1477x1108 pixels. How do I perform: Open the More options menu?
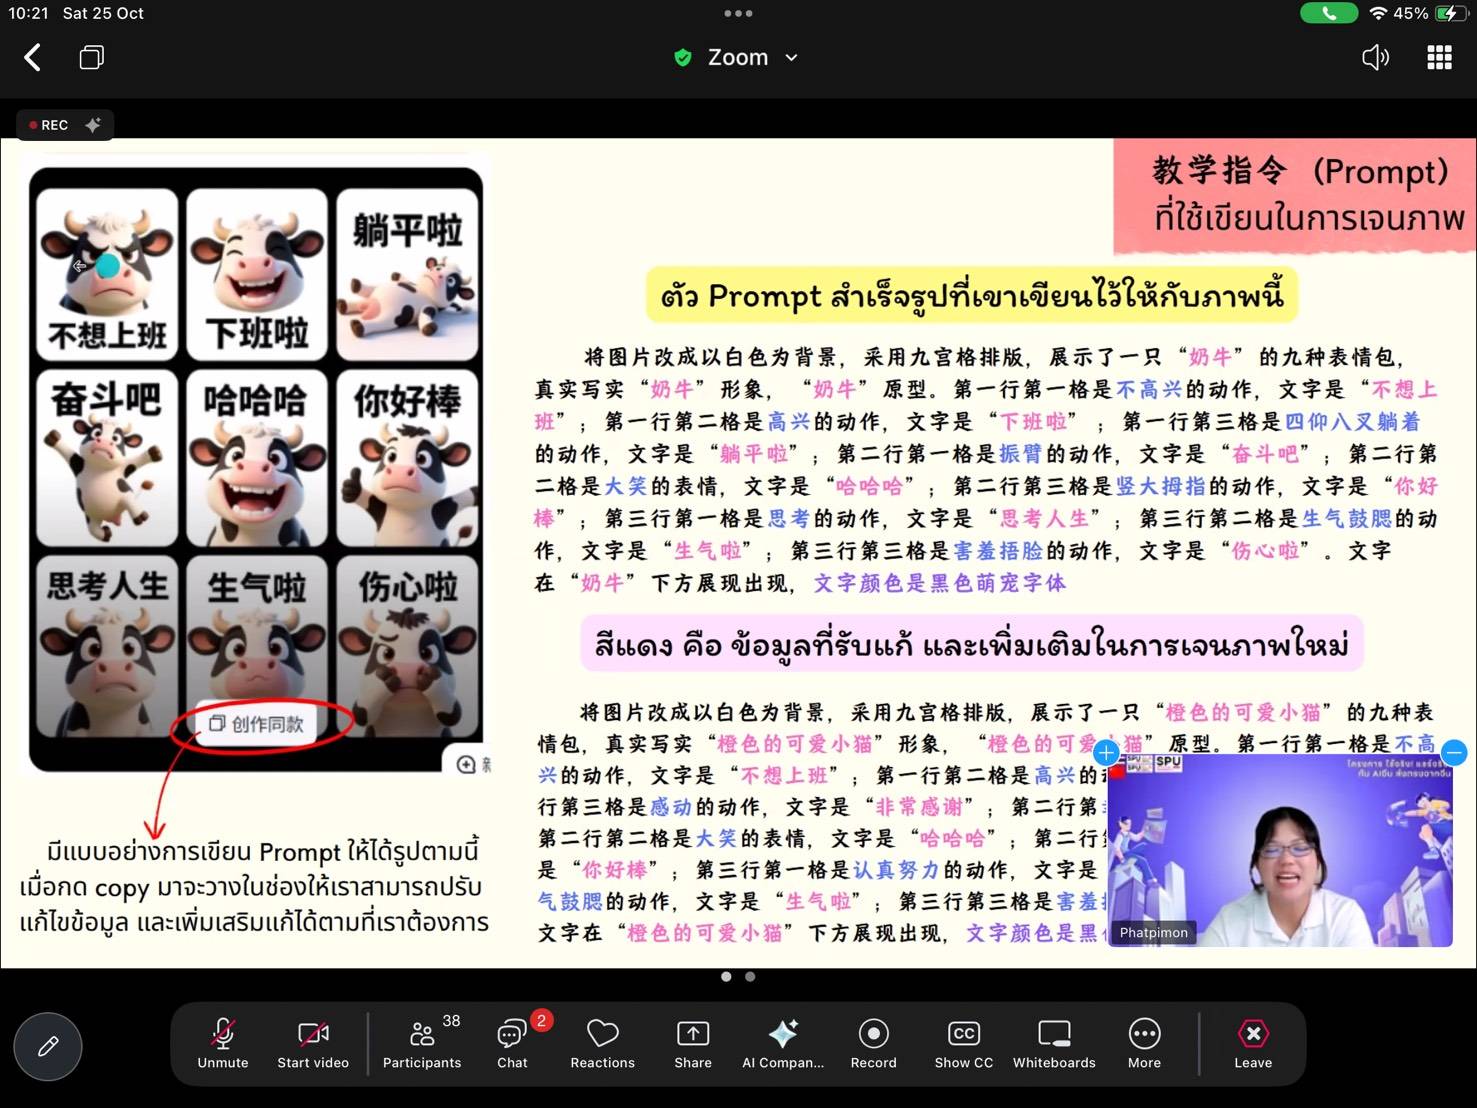tap(1144, 1044)
